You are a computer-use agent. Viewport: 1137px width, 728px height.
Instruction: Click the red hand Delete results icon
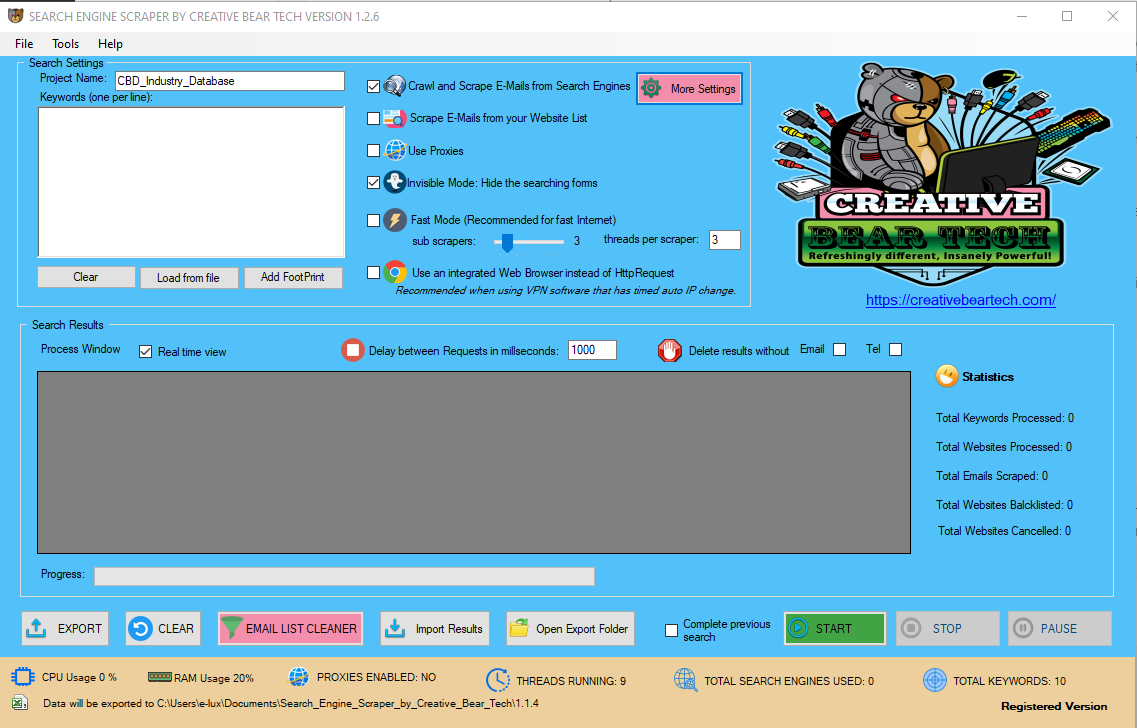pyautogui.click(x=669, y=350)
